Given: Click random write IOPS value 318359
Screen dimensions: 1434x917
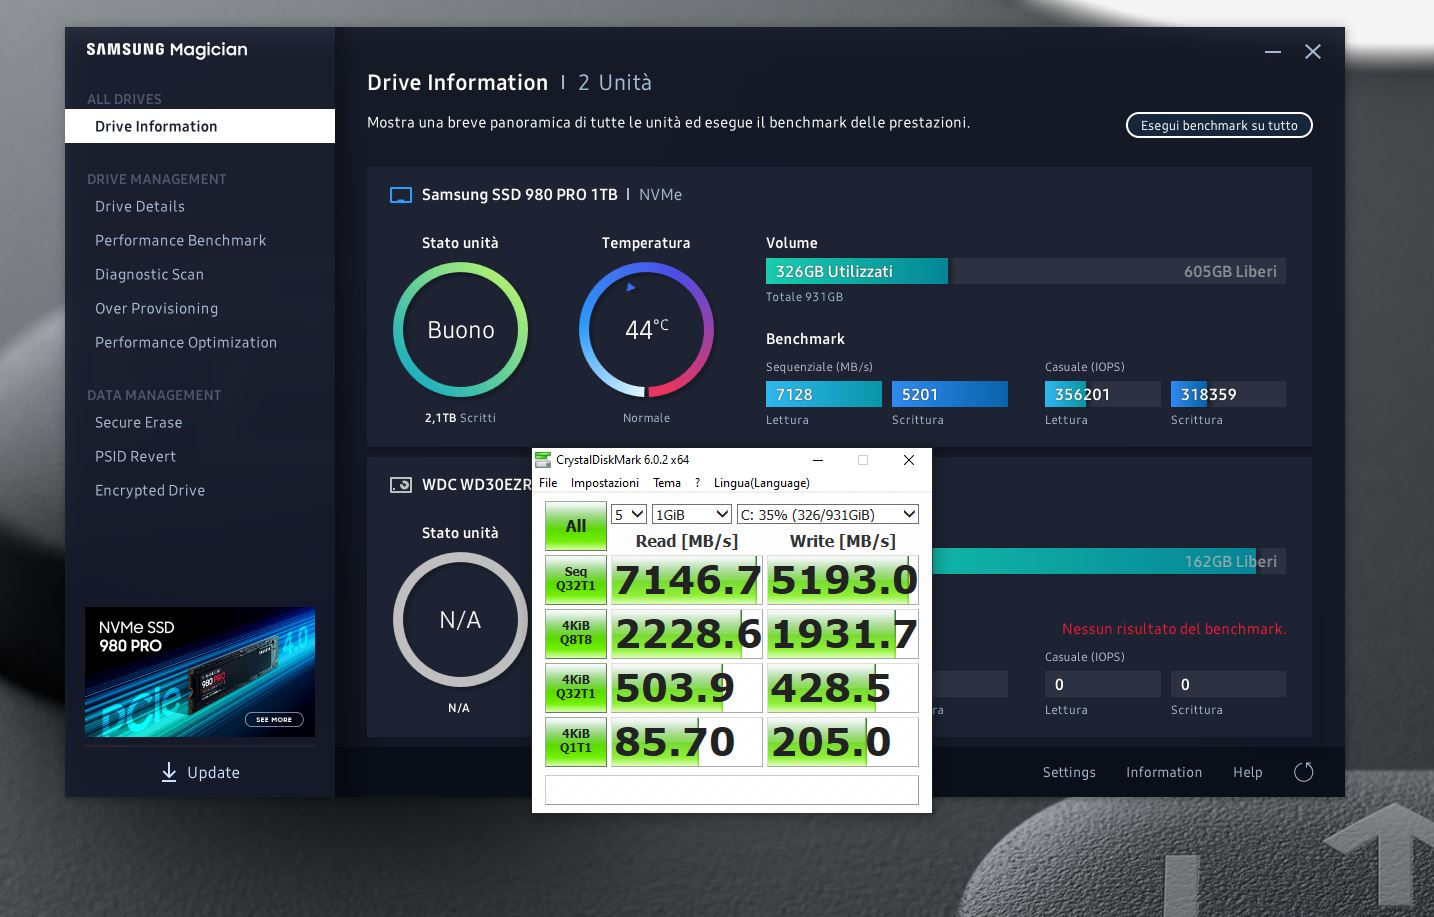Looking at the screenshot, I should [x=1228, y=394].
